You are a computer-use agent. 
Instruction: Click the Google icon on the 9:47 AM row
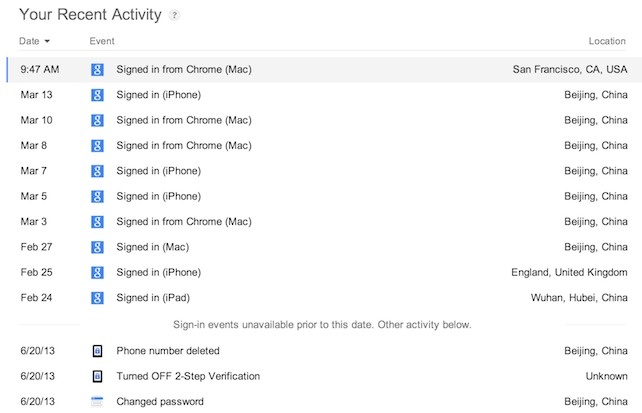click(97, 70)
